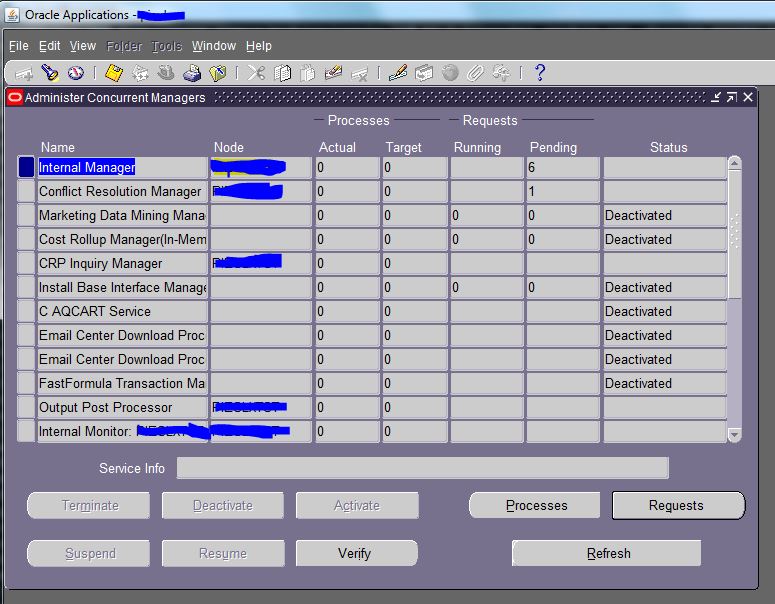Select the Conflict Resolution Manager row
The height and width of the screenshot is (604, 775).
tap(120, 192)
